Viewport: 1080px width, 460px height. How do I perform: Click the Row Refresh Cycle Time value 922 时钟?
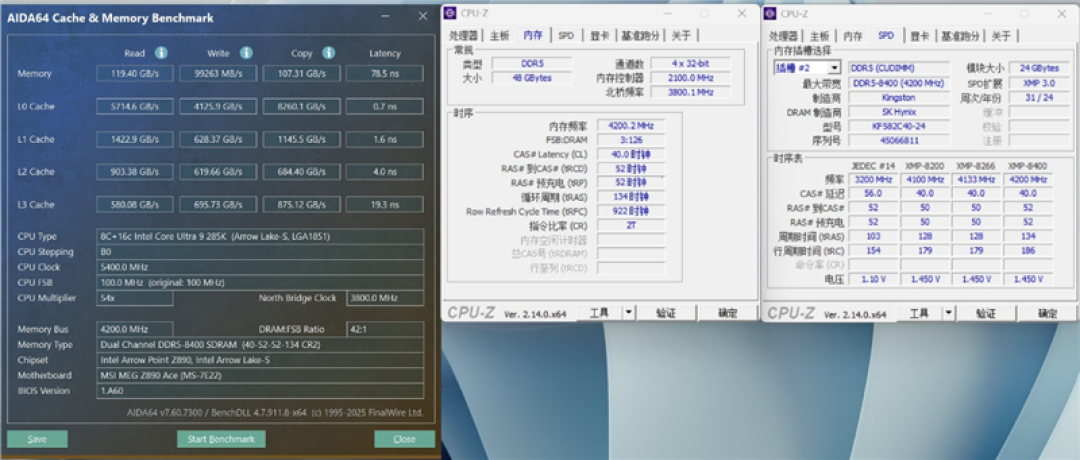point(631,211)
